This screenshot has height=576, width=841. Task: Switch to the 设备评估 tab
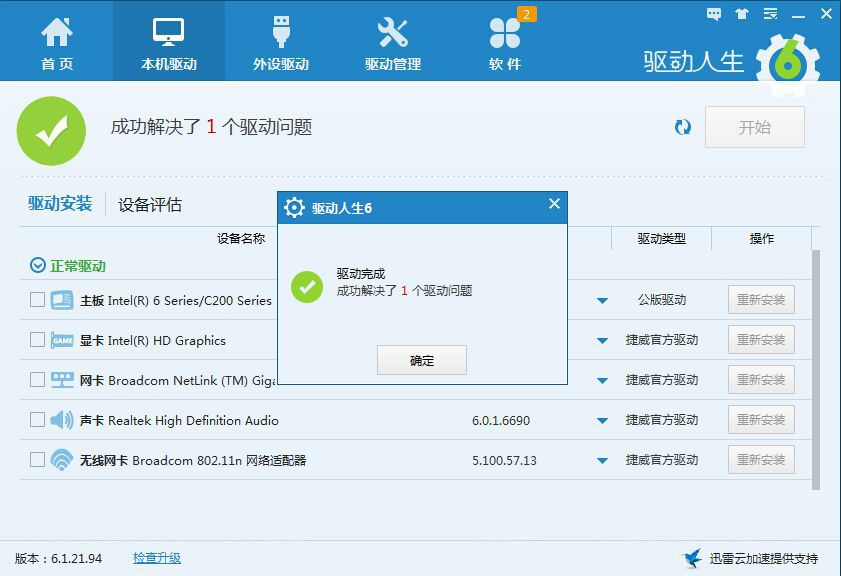(x=150, y=205)
